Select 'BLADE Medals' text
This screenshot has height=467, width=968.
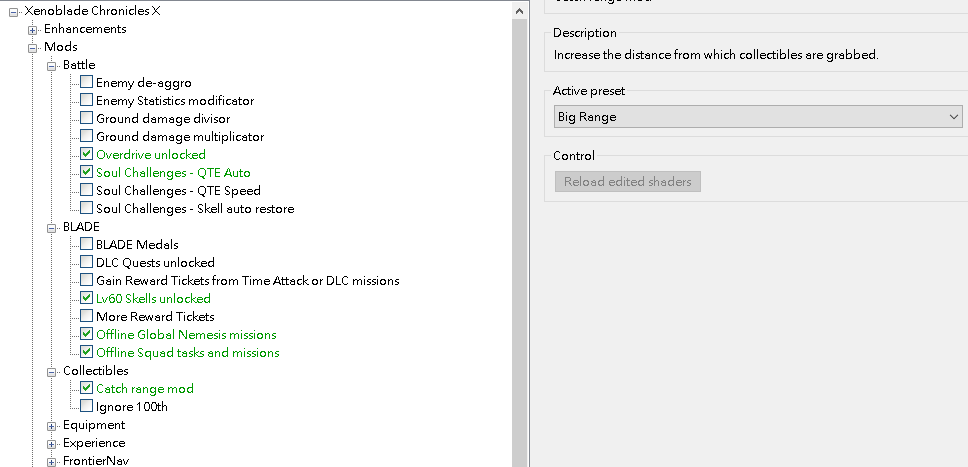click(137, 245)
